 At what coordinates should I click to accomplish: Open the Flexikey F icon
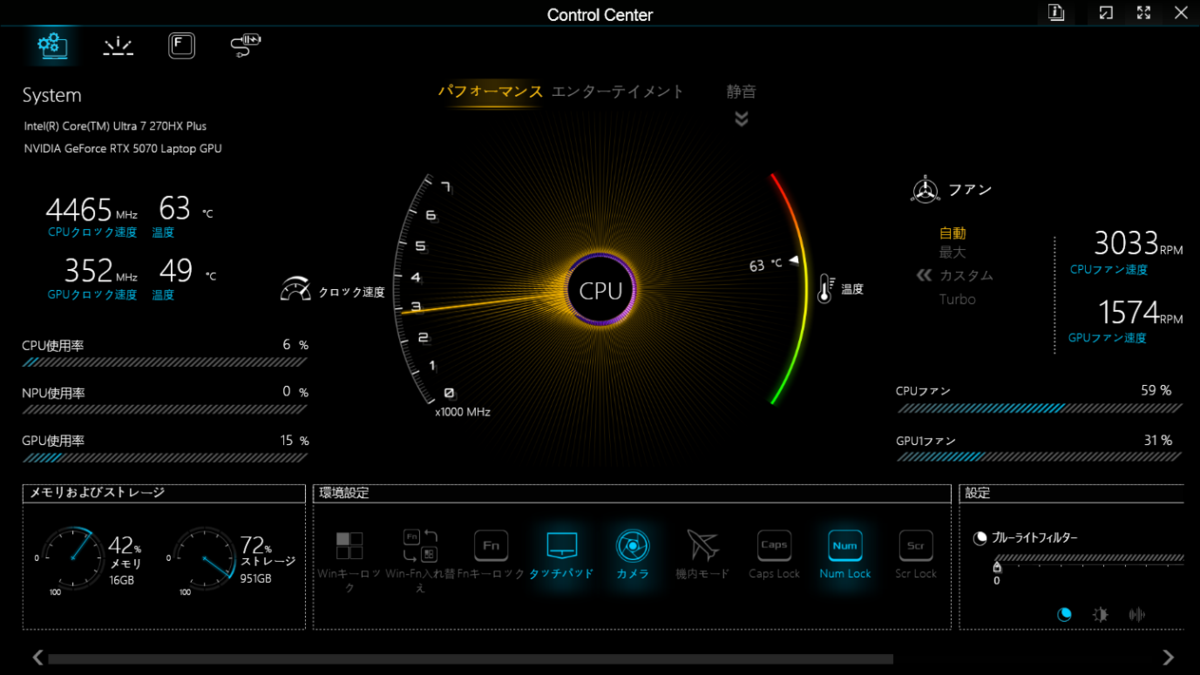pyautogui.click(x=181, y=45)
